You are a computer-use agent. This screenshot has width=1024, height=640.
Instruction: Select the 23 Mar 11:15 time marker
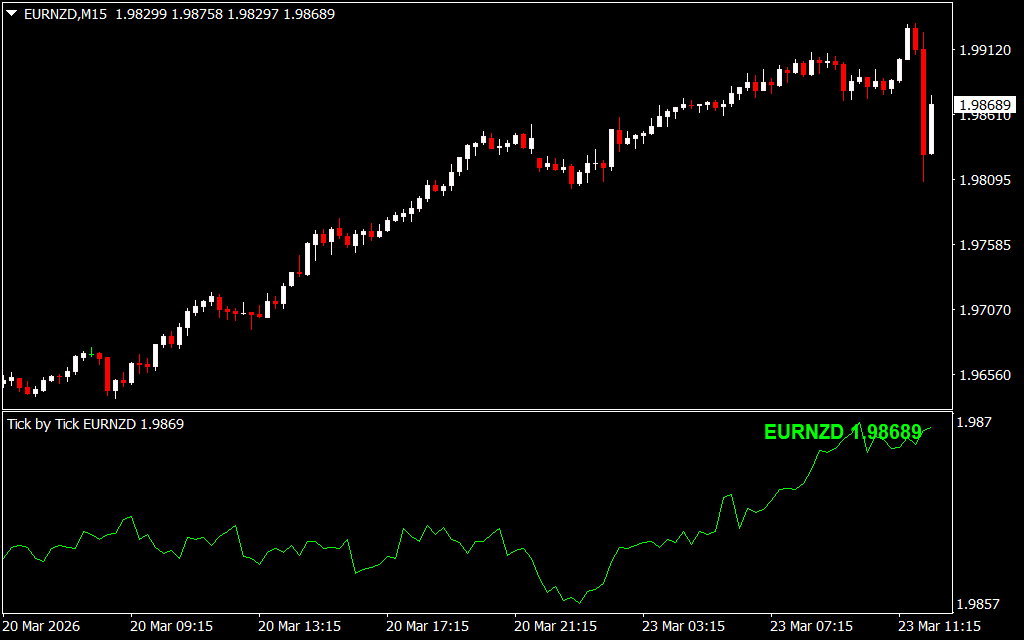pyautogui.click(x=939, y=626)
